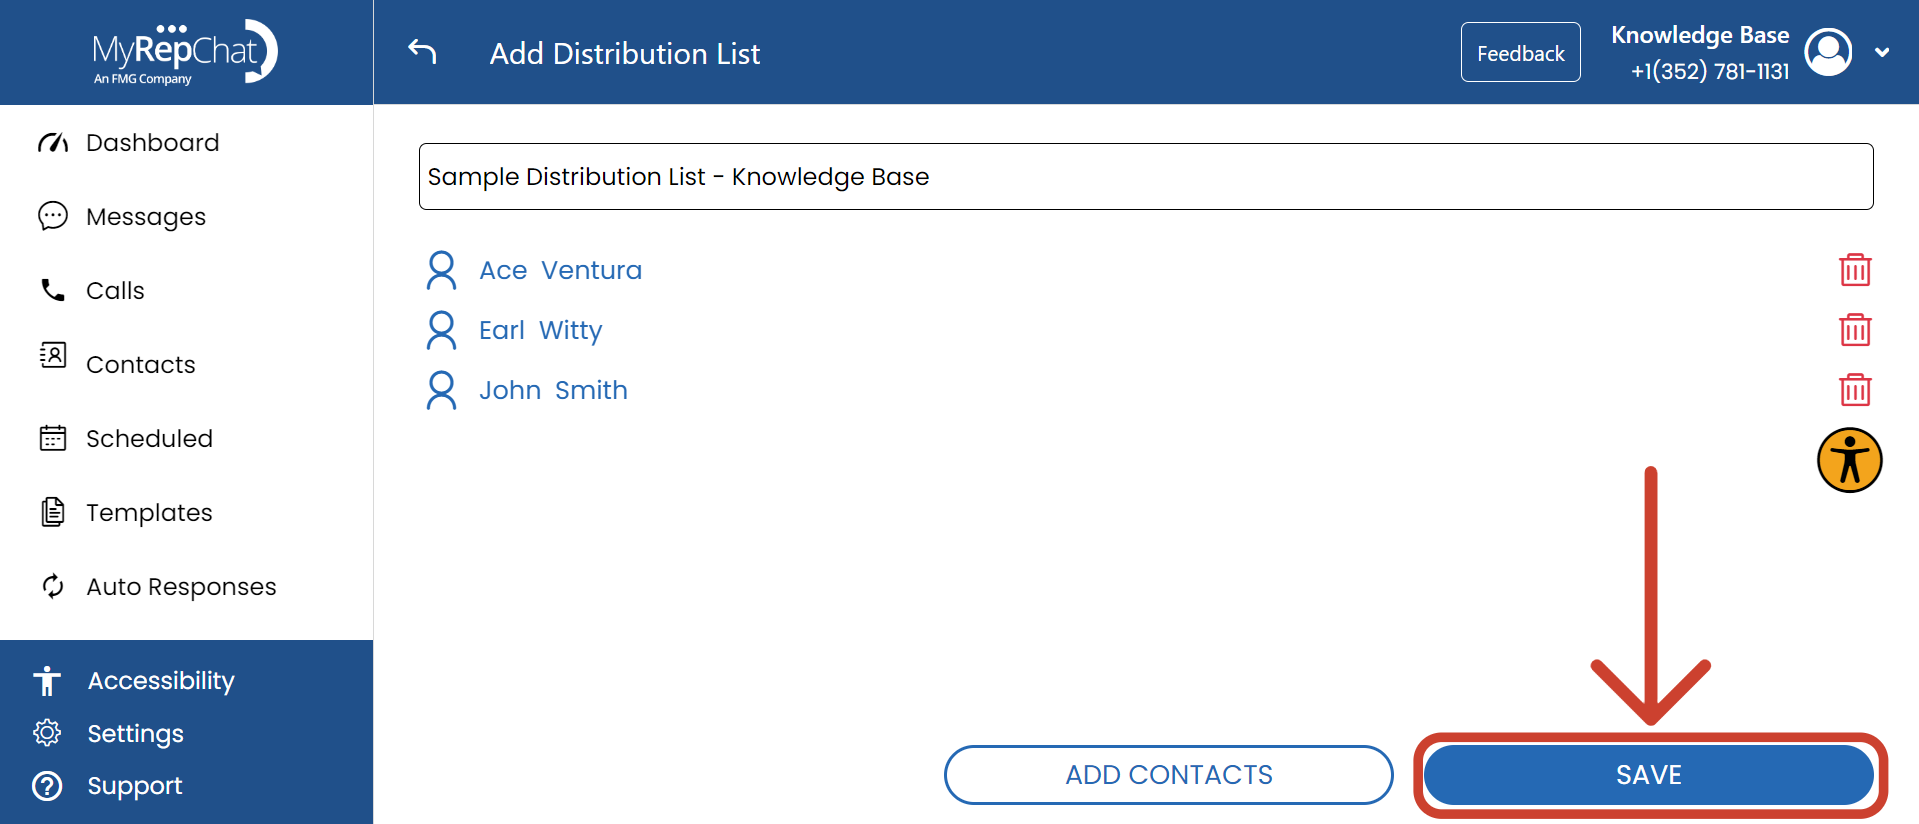
Task: Open John Smith's contact link
Action: (x=552, y=390)
